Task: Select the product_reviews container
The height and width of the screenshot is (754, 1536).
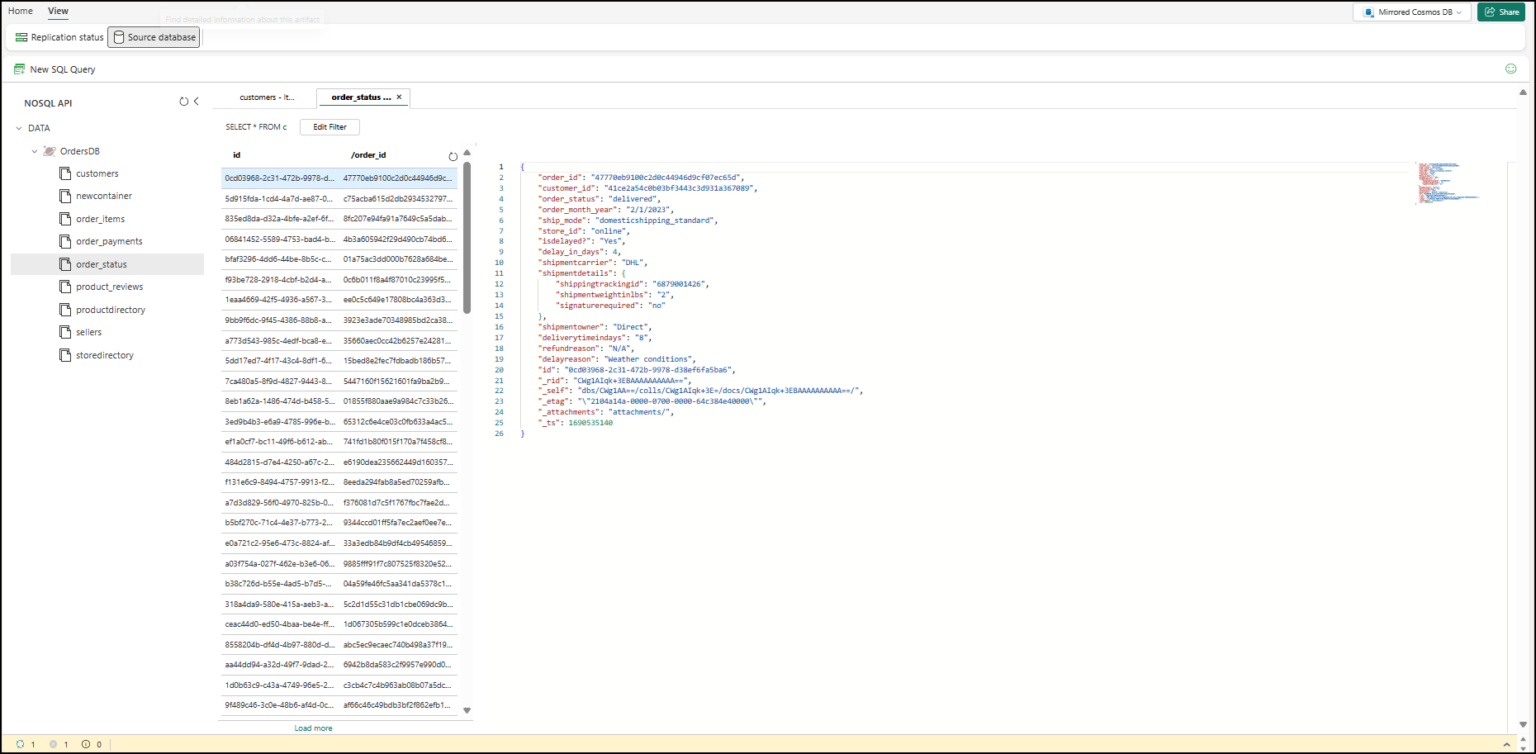Action: tap(109, 287)
